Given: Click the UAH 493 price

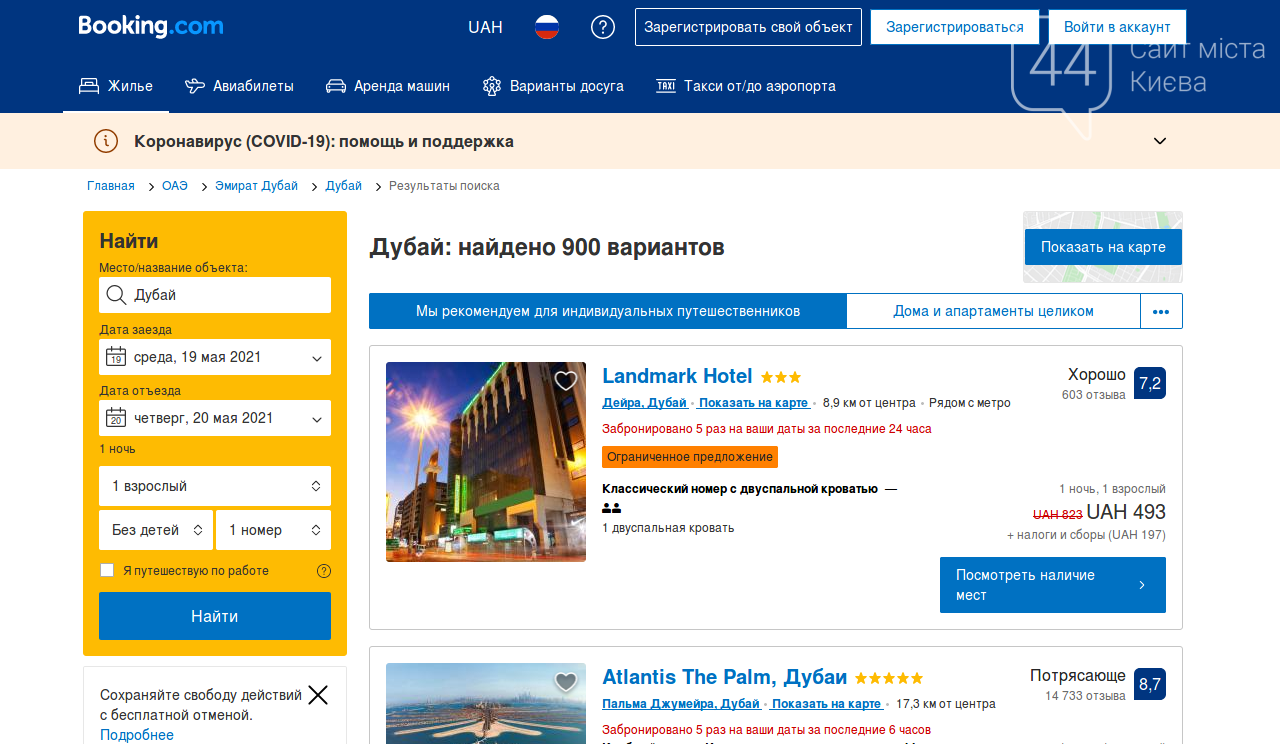Looking at the screenshot, I should 1126,513.
